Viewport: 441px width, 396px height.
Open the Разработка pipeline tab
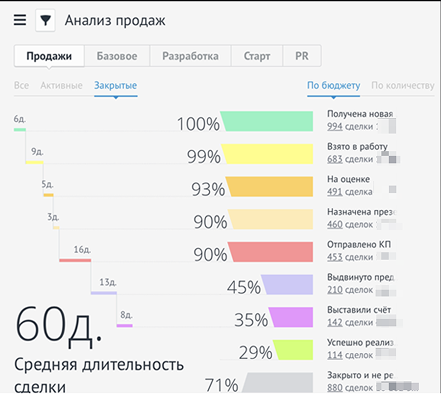pos(190,56)
